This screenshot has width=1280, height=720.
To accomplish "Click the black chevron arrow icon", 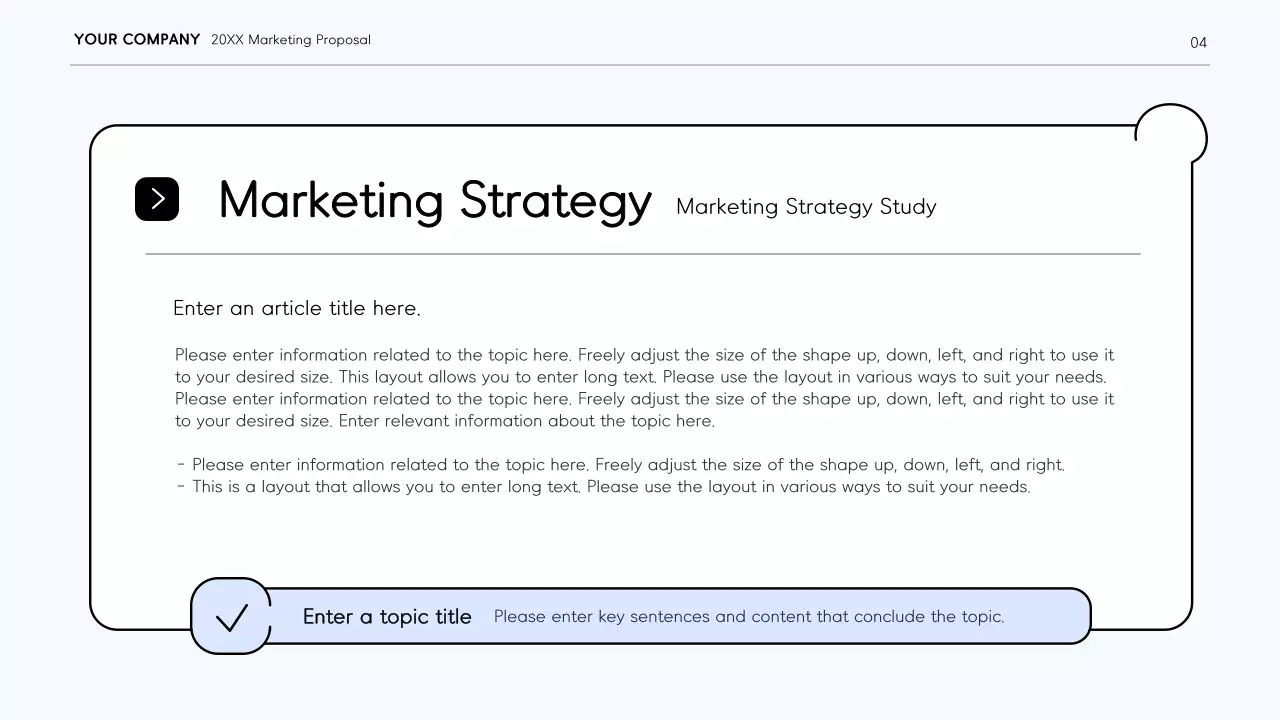I will (157, 199).
